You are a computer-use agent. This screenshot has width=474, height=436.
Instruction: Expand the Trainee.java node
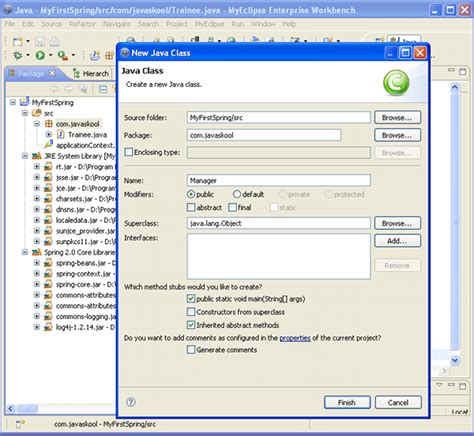pos(49,134)
